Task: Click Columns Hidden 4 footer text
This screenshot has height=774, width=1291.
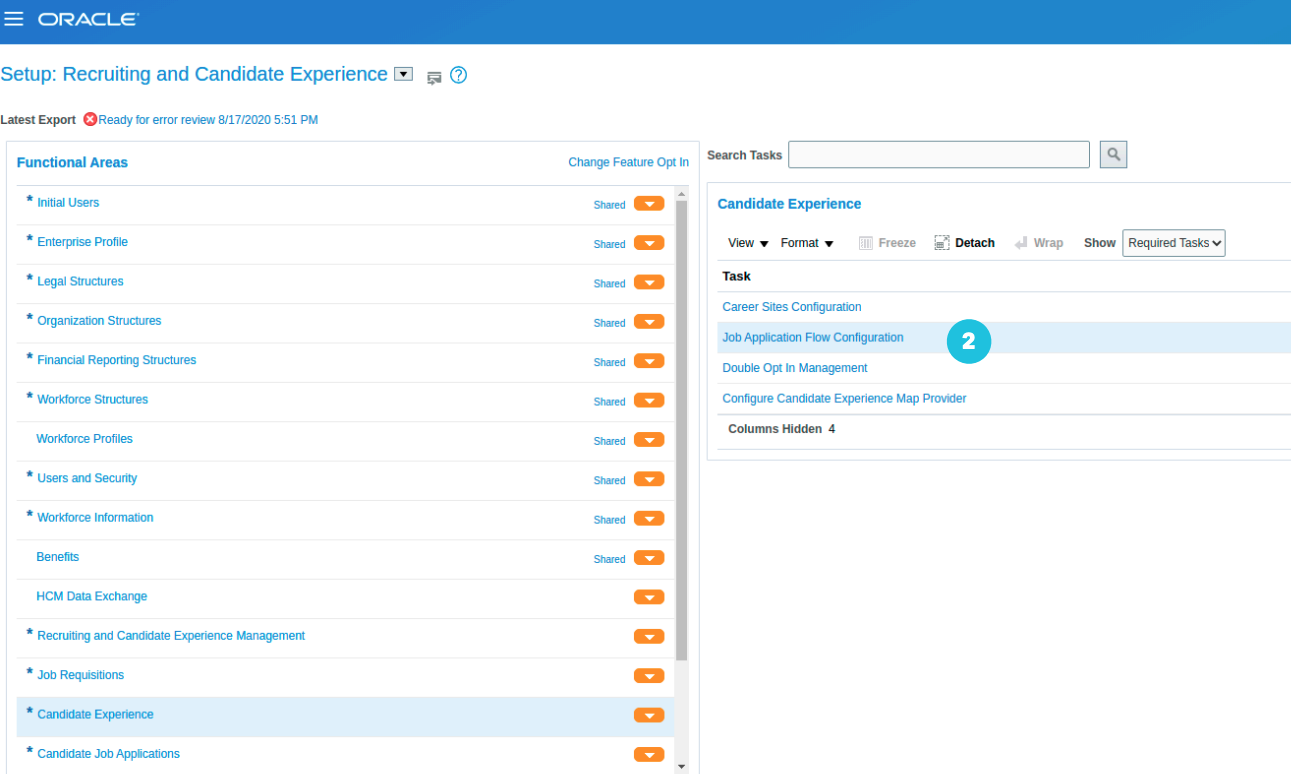Action: (x=781, y=429)
